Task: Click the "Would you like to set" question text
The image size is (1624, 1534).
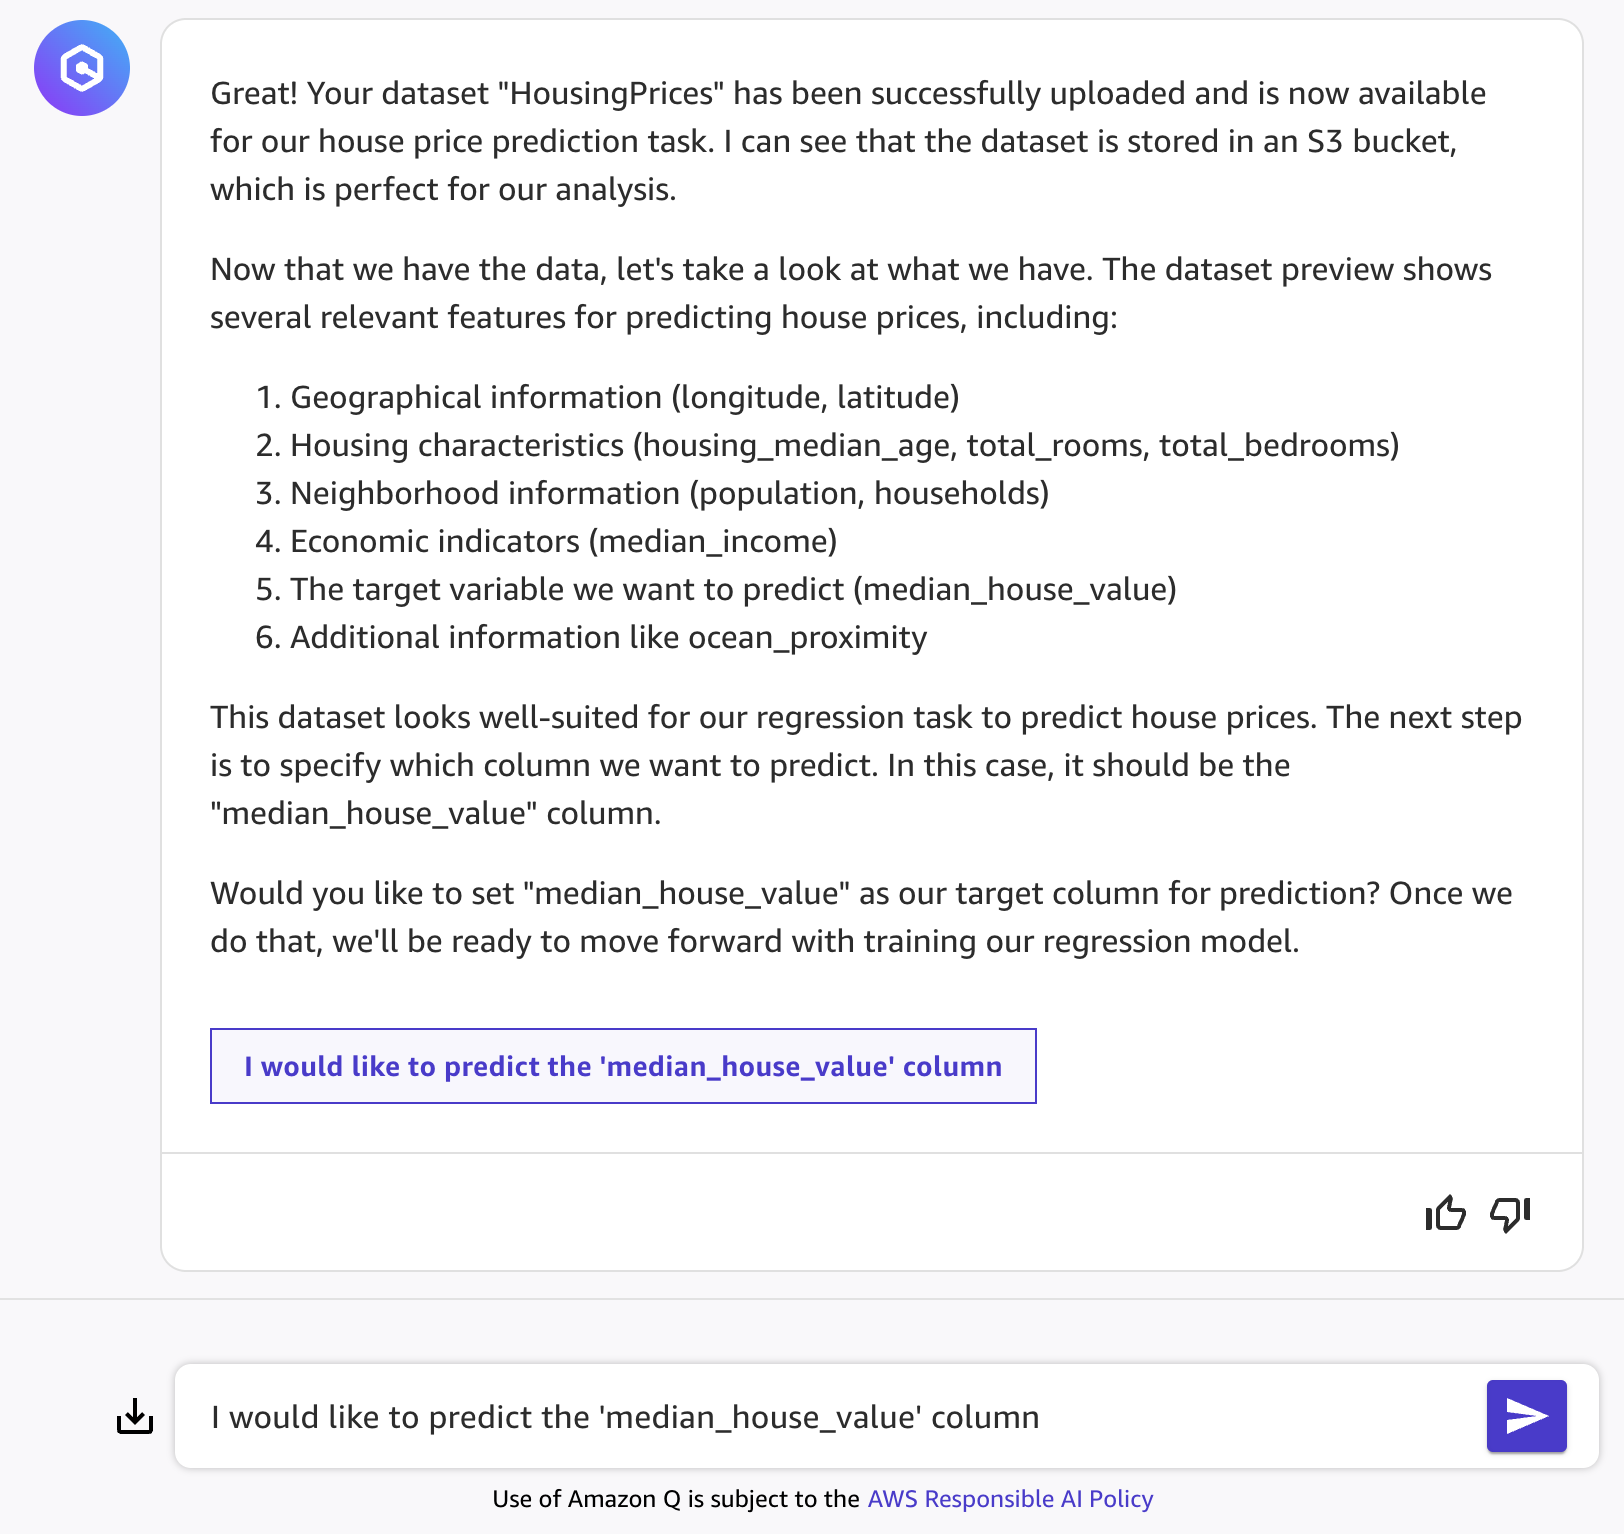Action: 861,917
